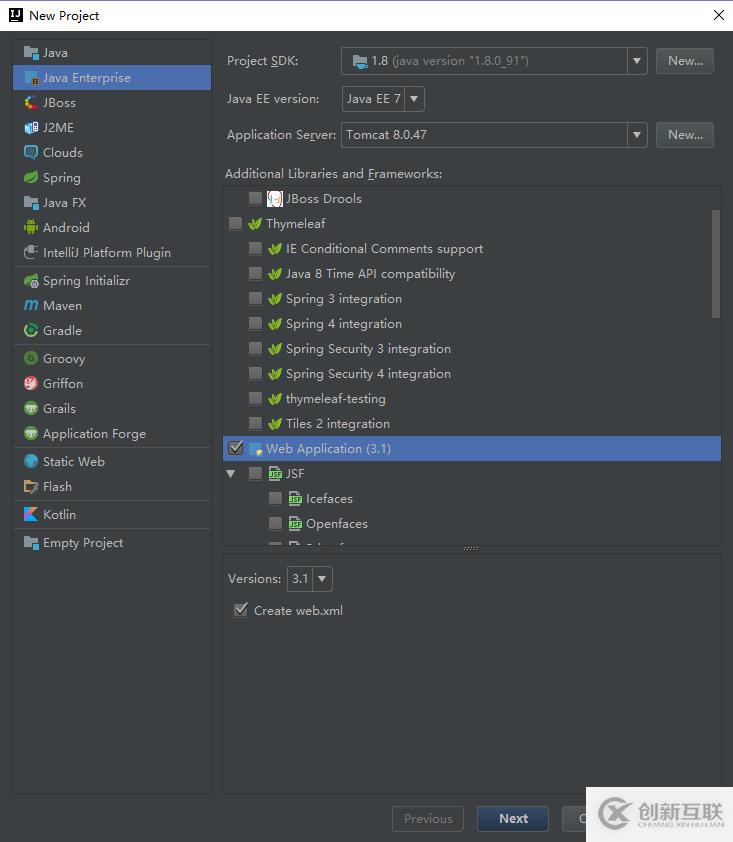Select the Spring leaf icon in sidebar
The image size is (733, 842).
tap(32, 177)
